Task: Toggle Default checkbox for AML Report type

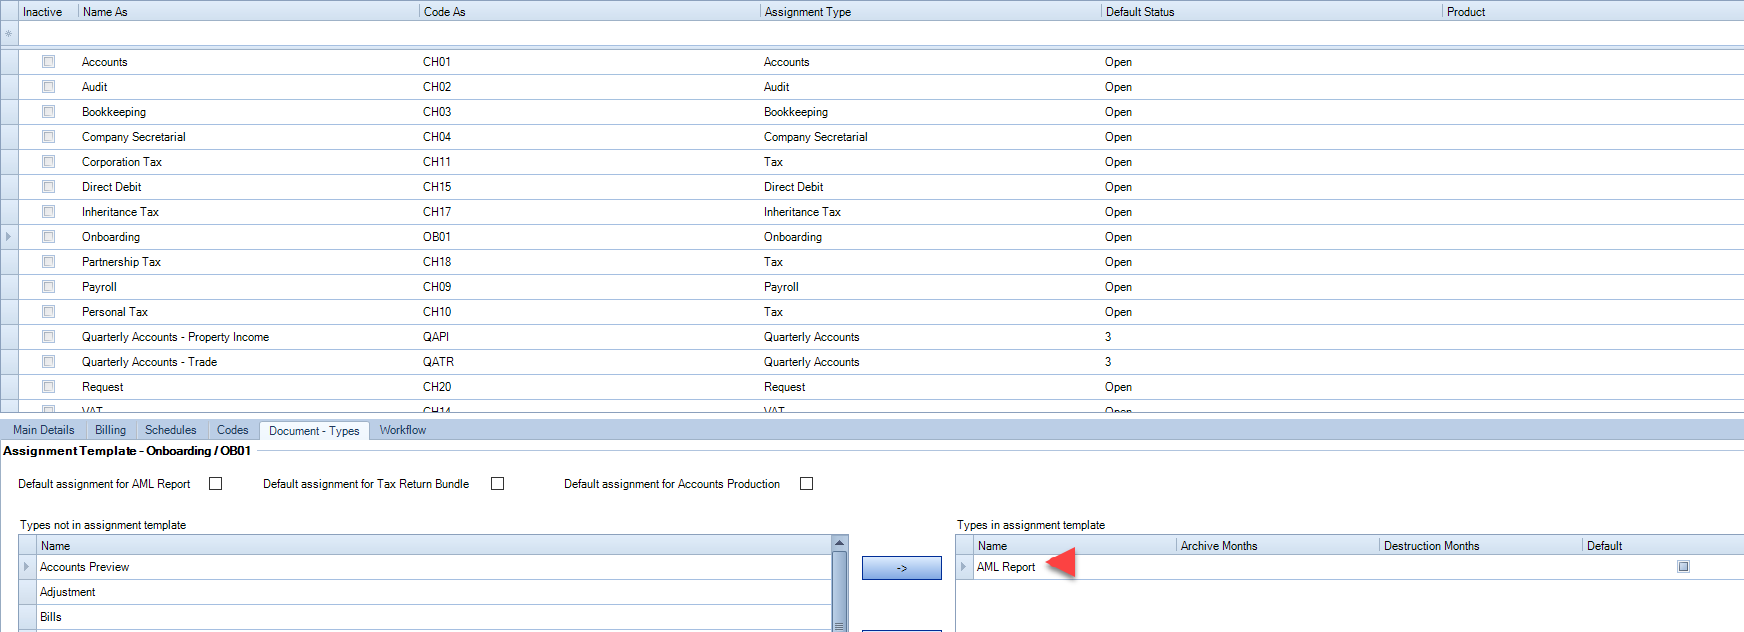Action: (1683, 567)
